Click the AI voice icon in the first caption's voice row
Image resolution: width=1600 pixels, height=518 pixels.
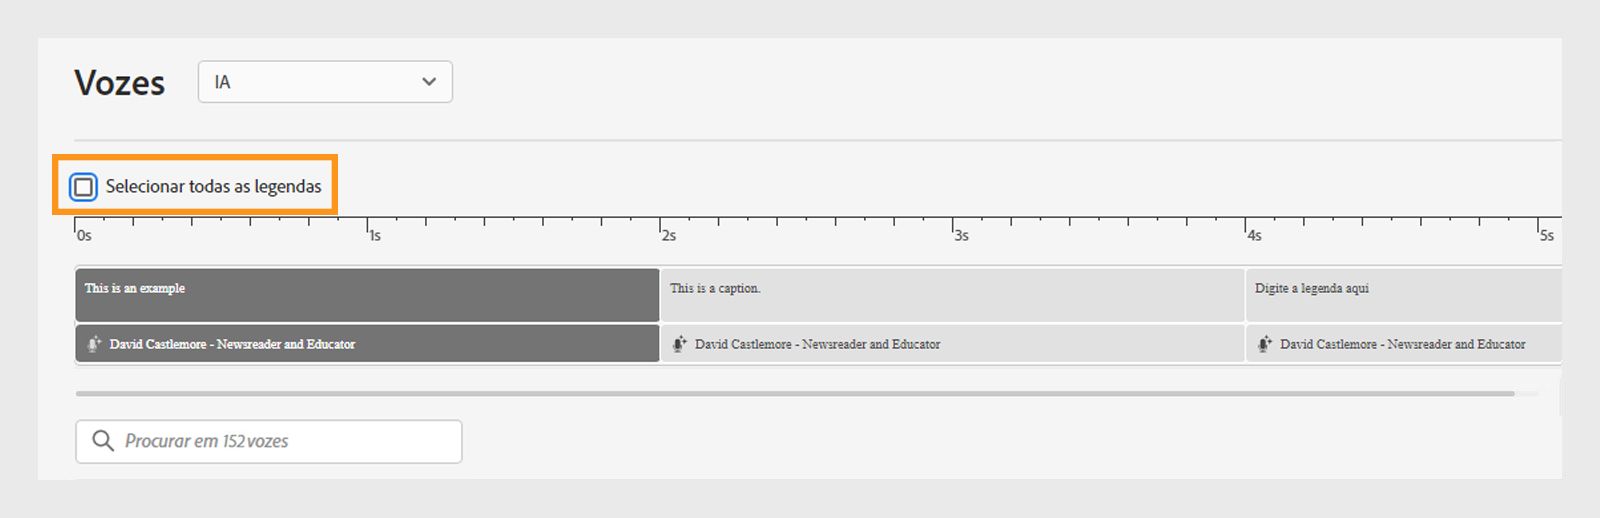(x=94, y=344)
